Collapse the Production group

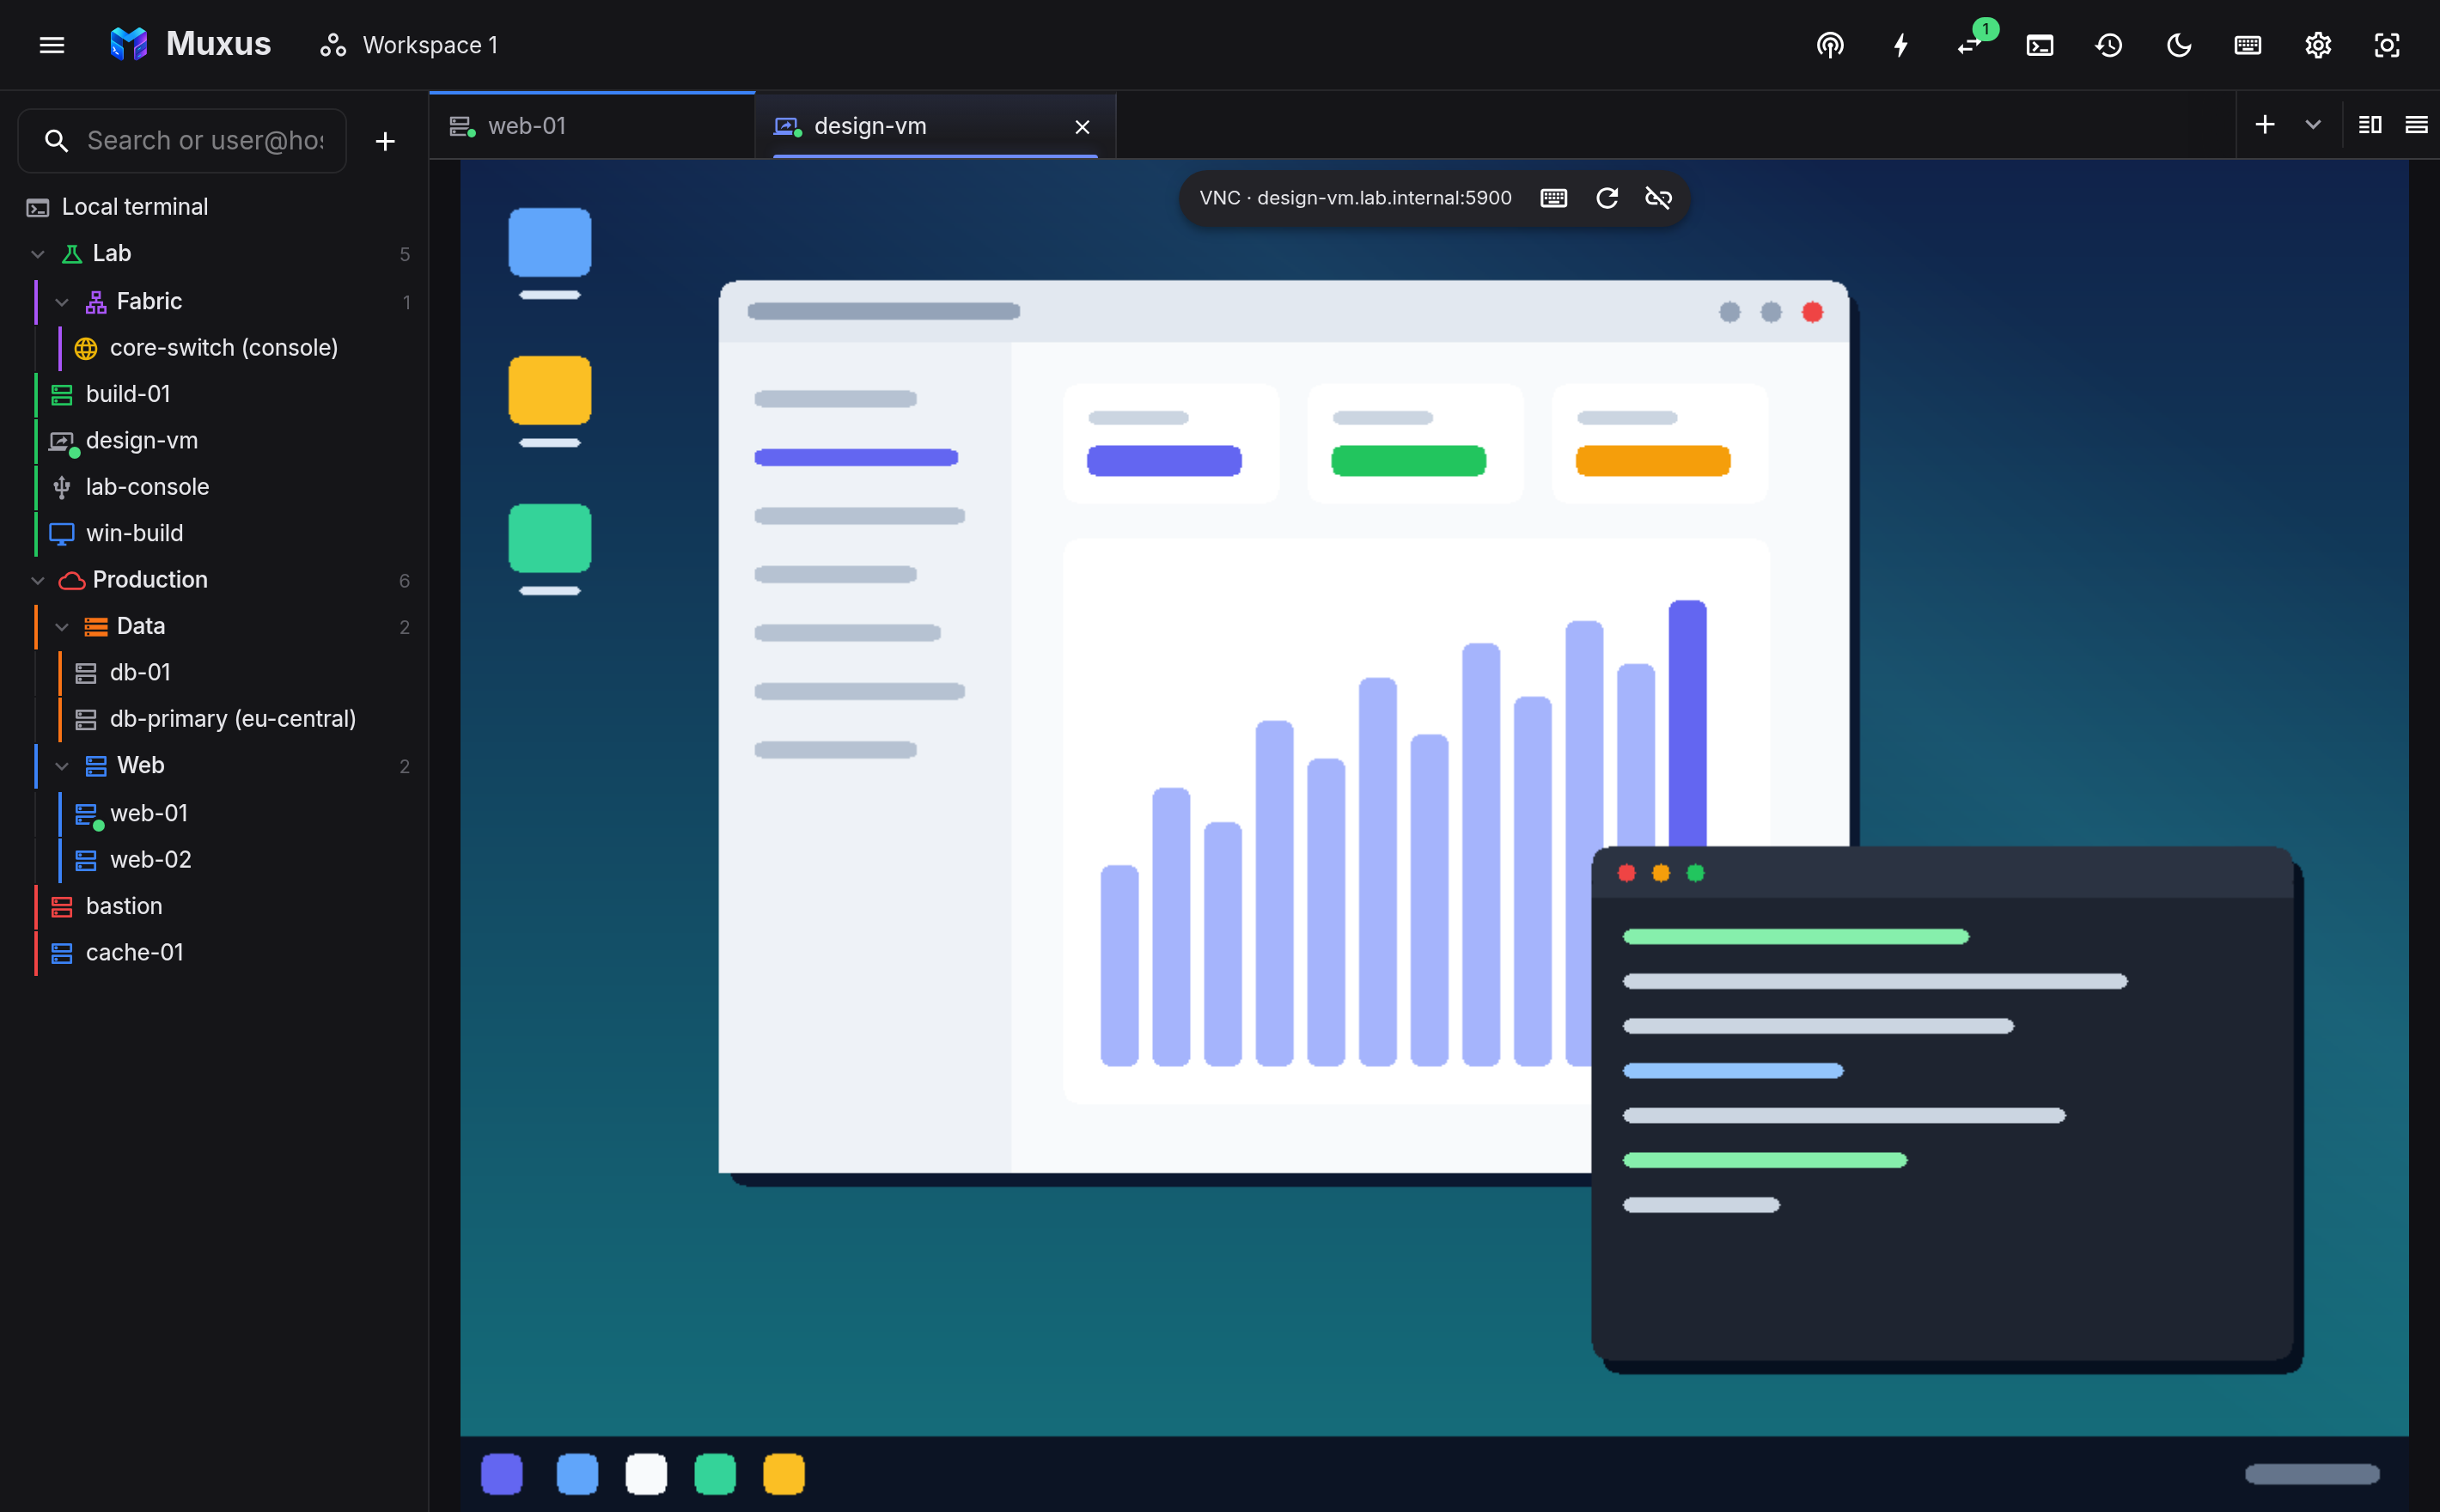click(38, 580)
